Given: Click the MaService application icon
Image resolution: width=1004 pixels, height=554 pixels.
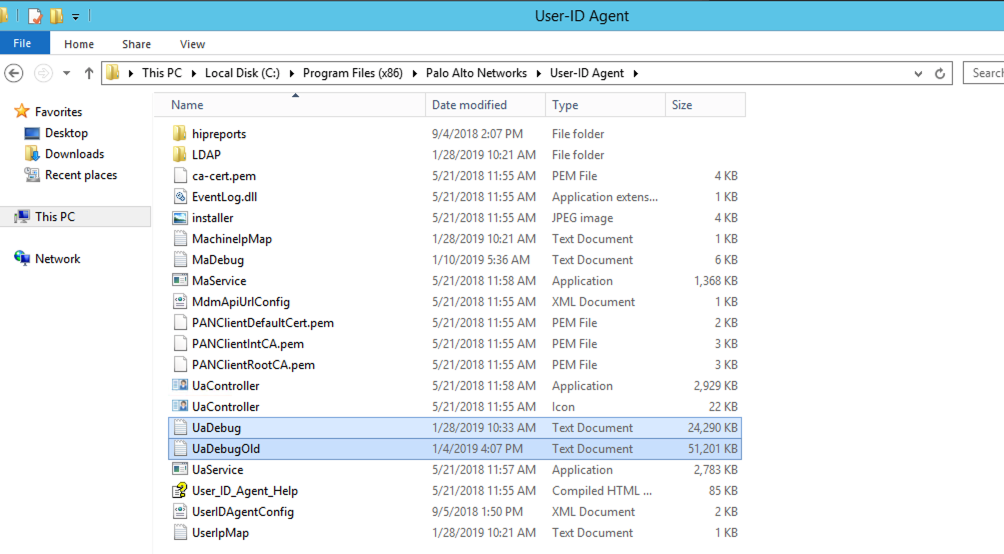Looking at the screenshot, I should pos(180,281).
